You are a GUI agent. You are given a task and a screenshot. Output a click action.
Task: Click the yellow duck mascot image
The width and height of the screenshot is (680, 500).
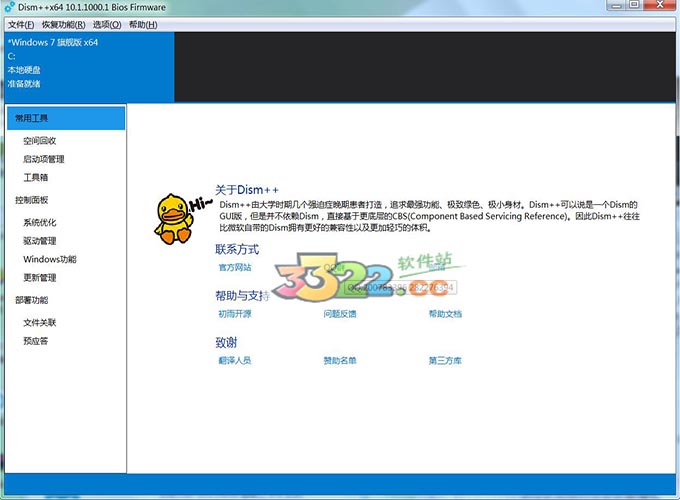(x=174, y=219)
